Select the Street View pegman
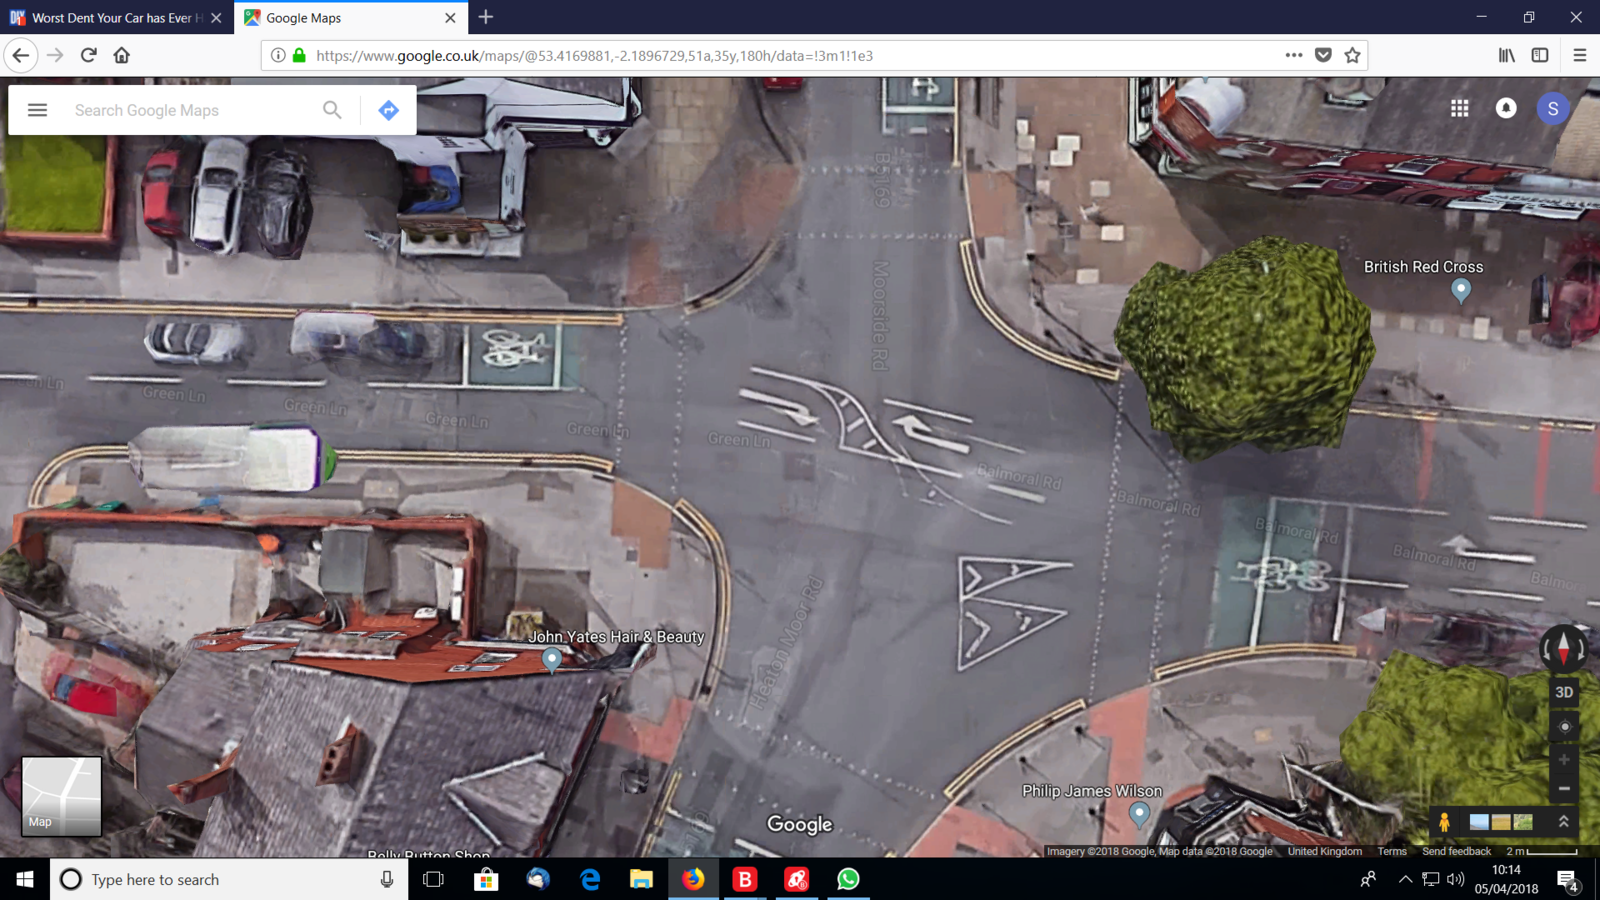This screenshot has height=900, width=1600. [x=1444, y=822]
